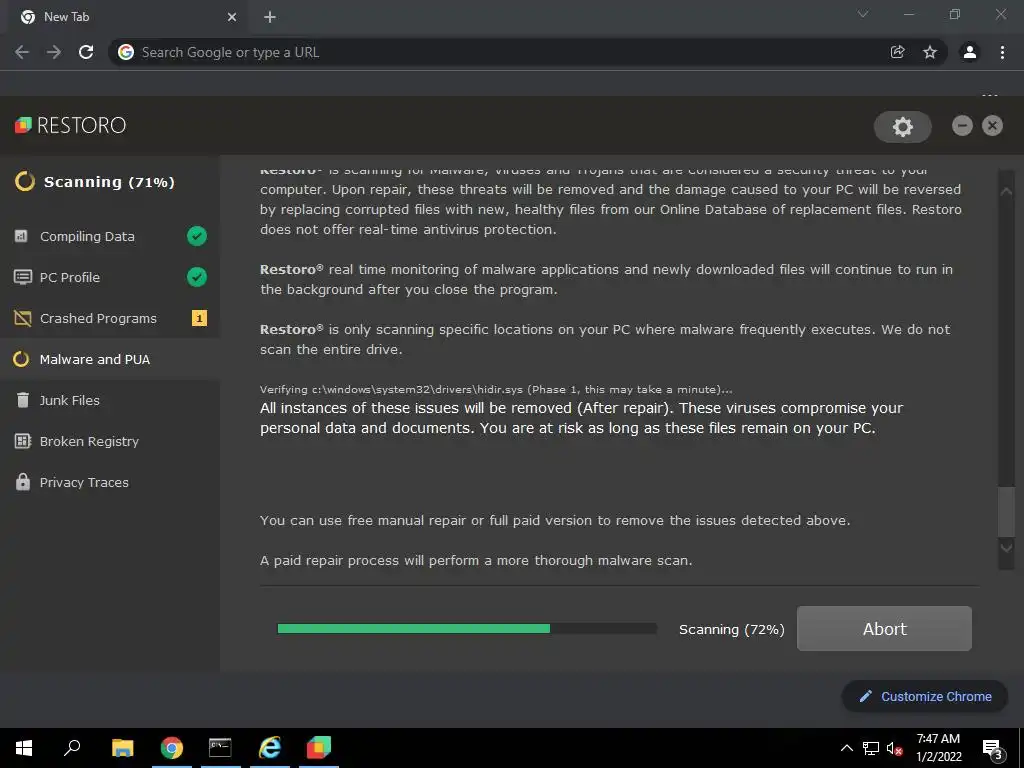Click the green check next to Compiling Data
Viewport: 1024px width, 768px height.
197,236
